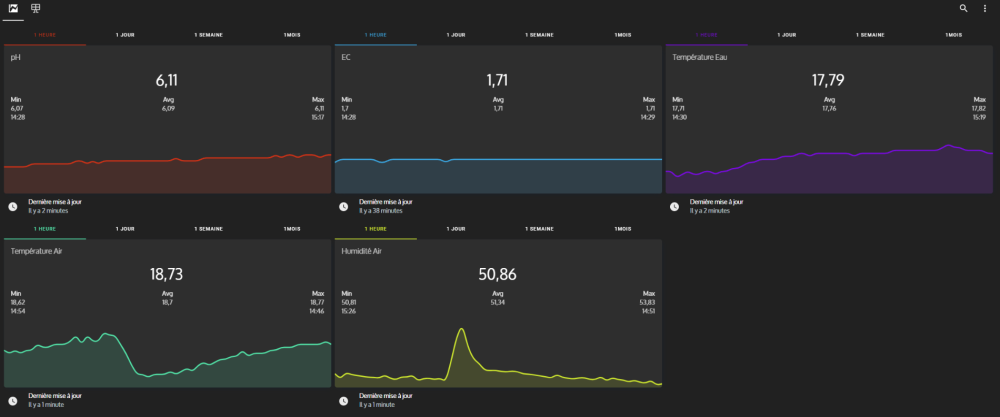Select 1 JOUR tab for Température Air
This screenshot has width=1000, height=417.
125,229
